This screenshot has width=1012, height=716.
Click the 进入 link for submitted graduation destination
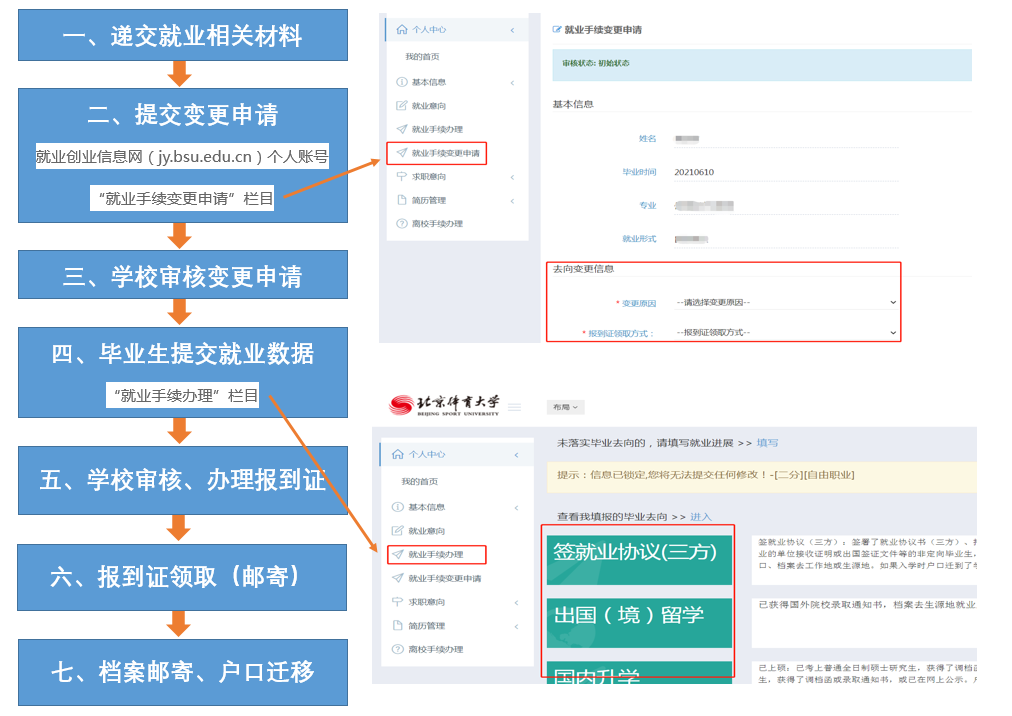(701, 517)
